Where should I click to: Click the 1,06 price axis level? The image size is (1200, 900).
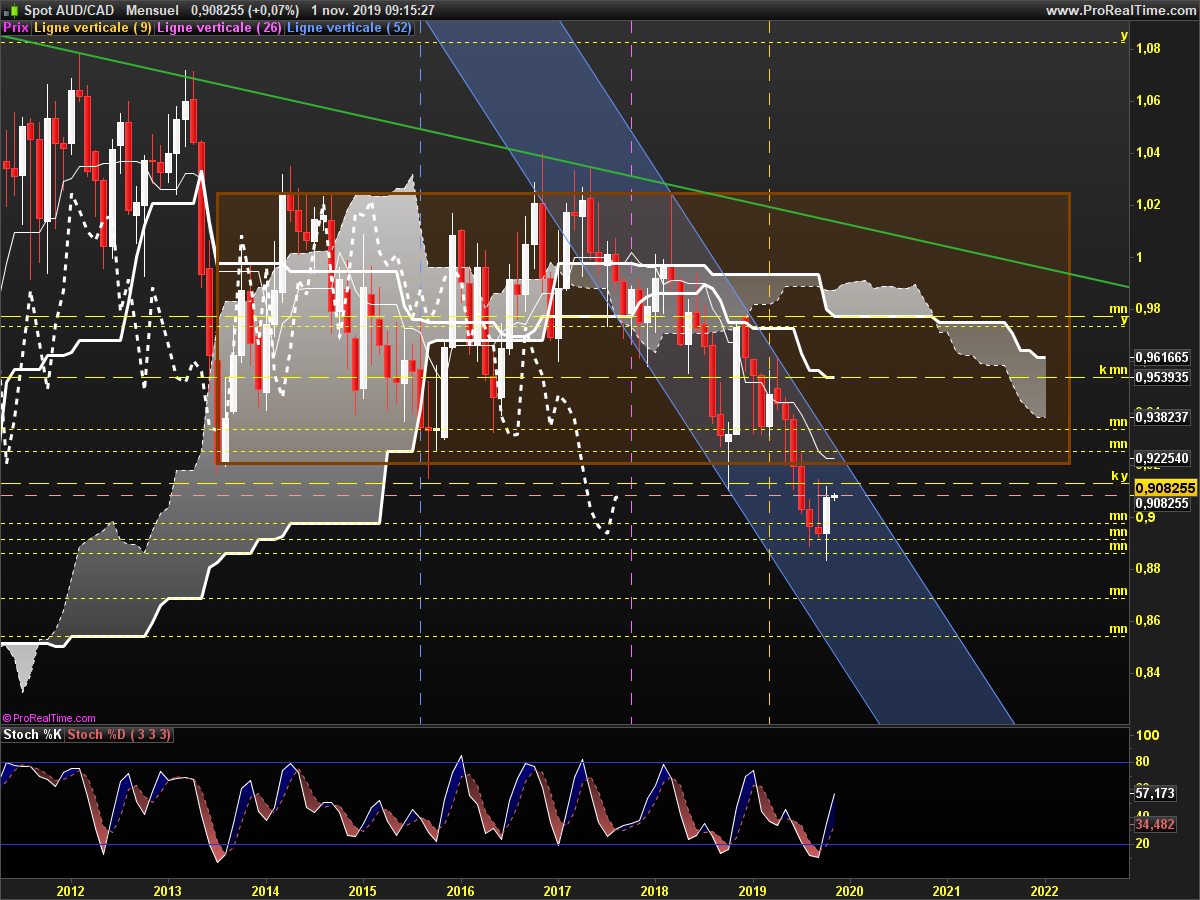click(x=1146, y=100)
